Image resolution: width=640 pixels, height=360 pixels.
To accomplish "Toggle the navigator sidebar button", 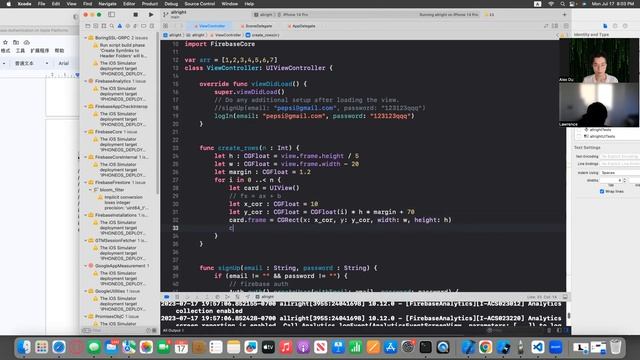I will pos(111,14).
